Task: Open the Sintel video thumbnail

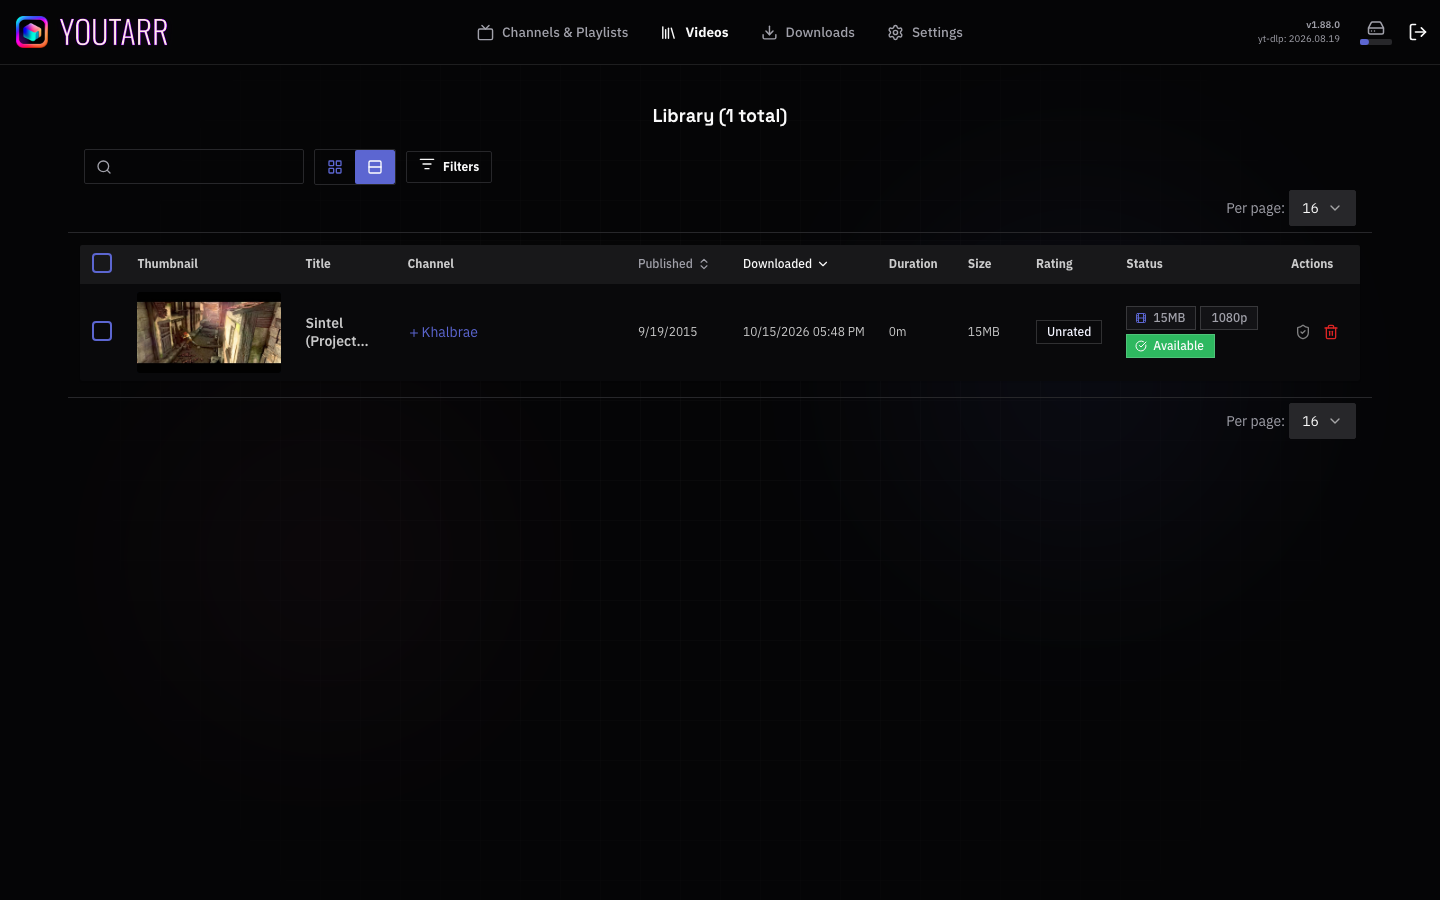Action: (x=209, y=332)
